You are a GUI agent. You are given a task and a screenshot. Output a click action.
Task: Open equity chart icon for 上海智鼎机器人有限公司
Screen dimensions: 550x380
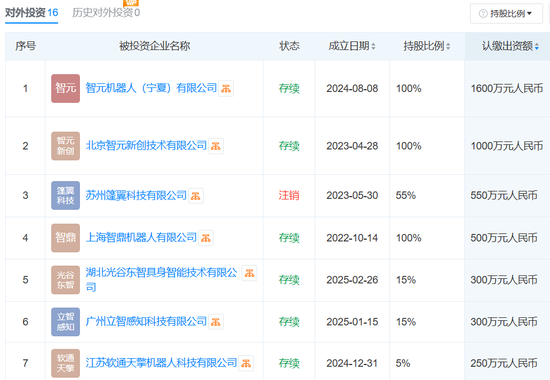pos(206,238)
